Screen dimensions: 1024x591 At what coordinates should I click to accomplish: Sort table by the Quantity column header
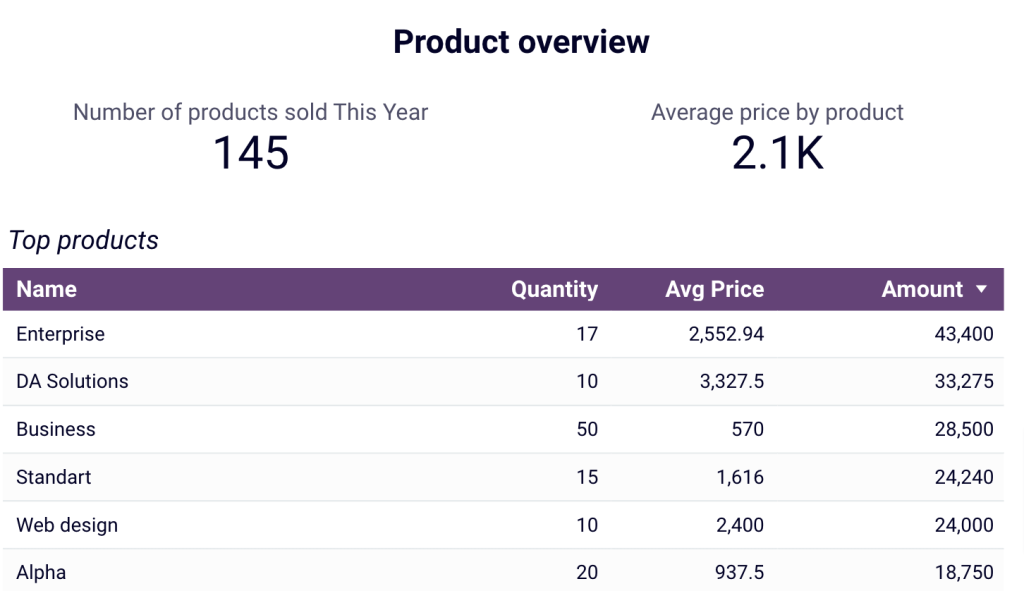point(554,290)
